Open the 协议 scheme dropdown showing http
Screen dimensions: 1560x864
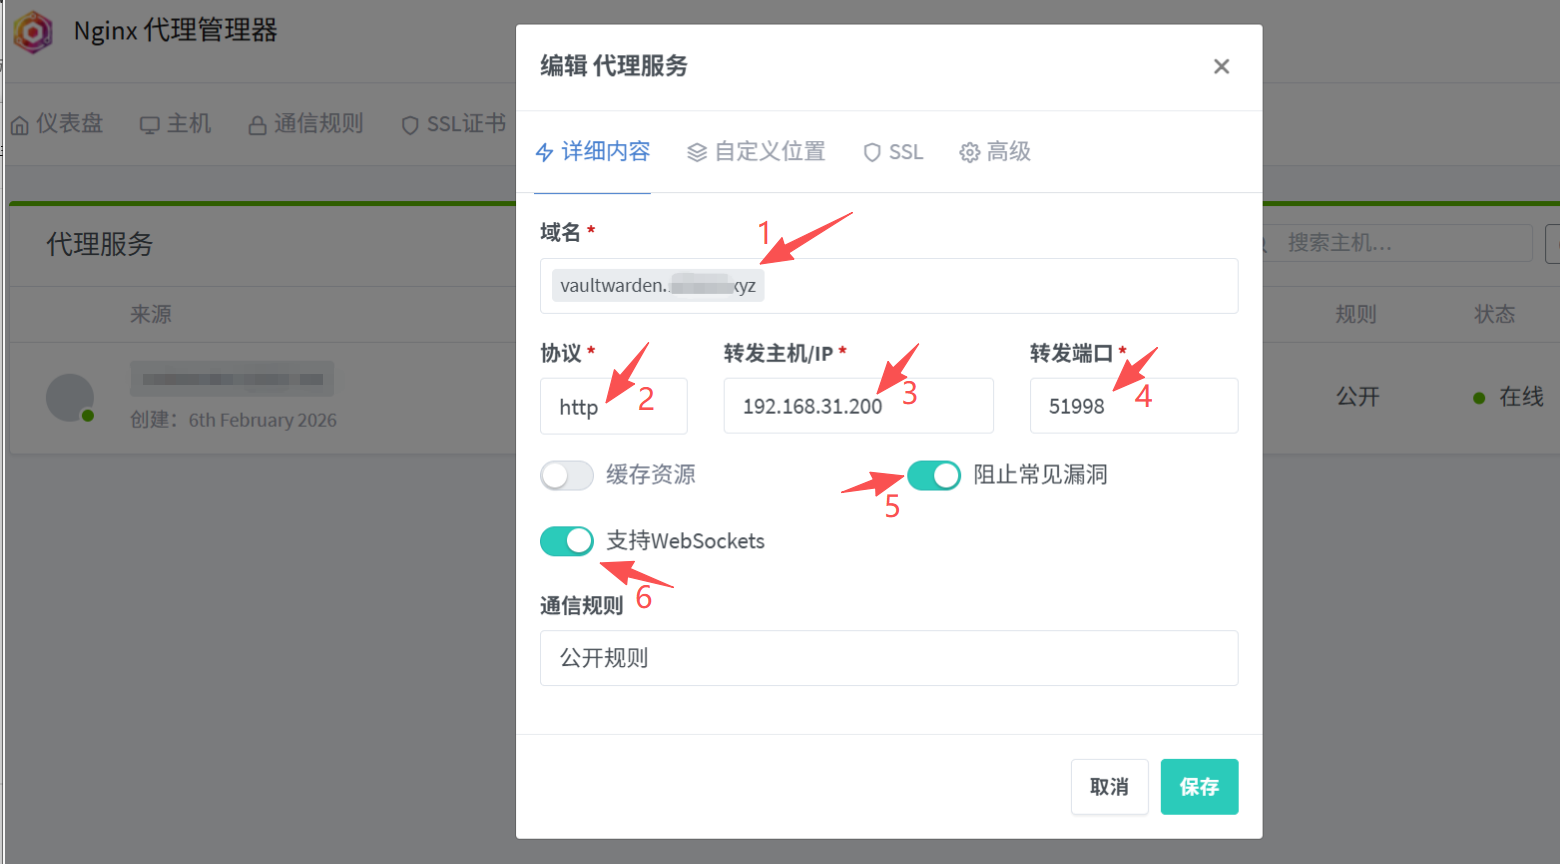613,406
